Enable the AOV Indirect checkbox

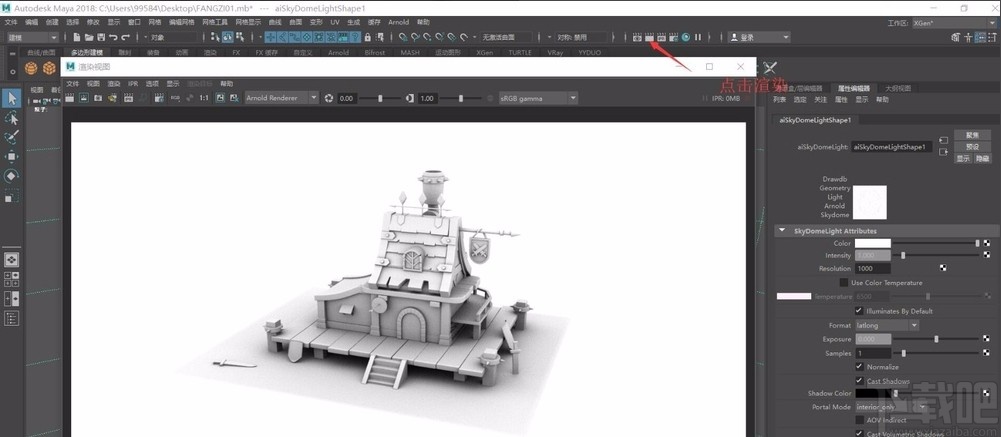pyautogui.click(x=859, y=420)
